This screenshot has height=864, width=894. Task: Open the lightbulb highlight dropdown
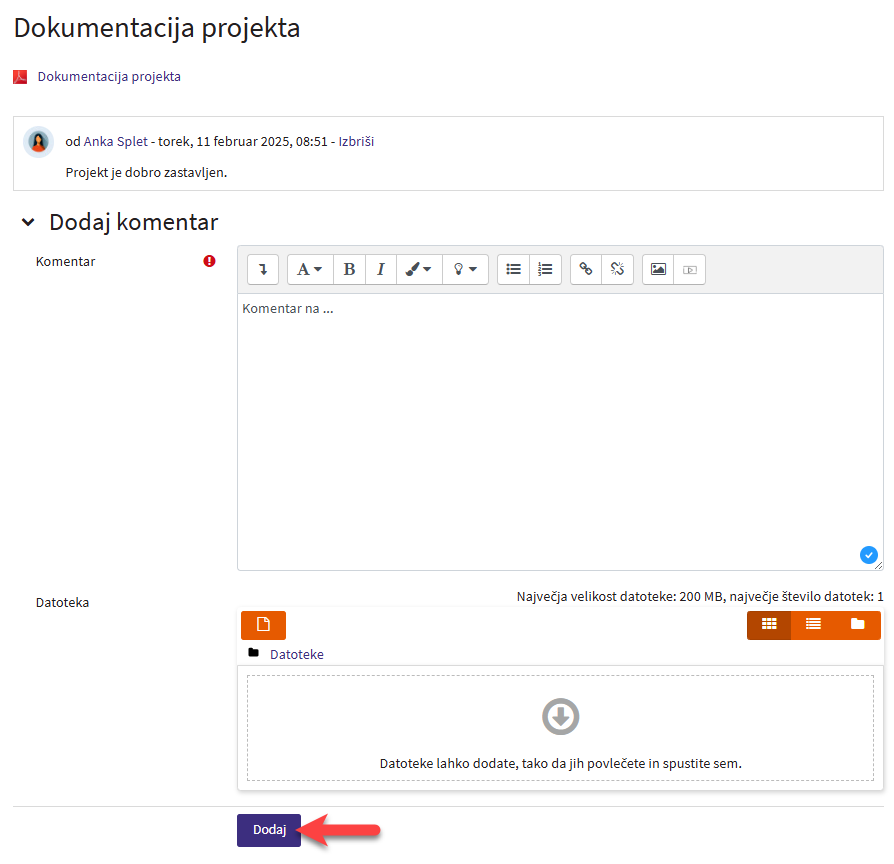(464, 269)
